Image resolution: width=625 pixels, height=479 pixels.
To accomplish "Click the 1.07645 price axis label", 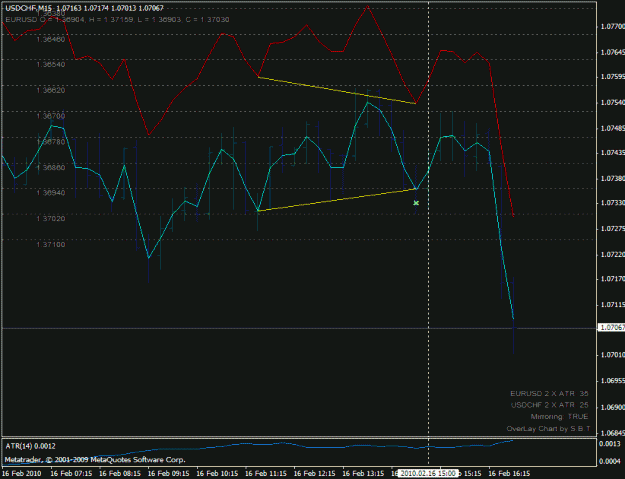I will (612, 53).
